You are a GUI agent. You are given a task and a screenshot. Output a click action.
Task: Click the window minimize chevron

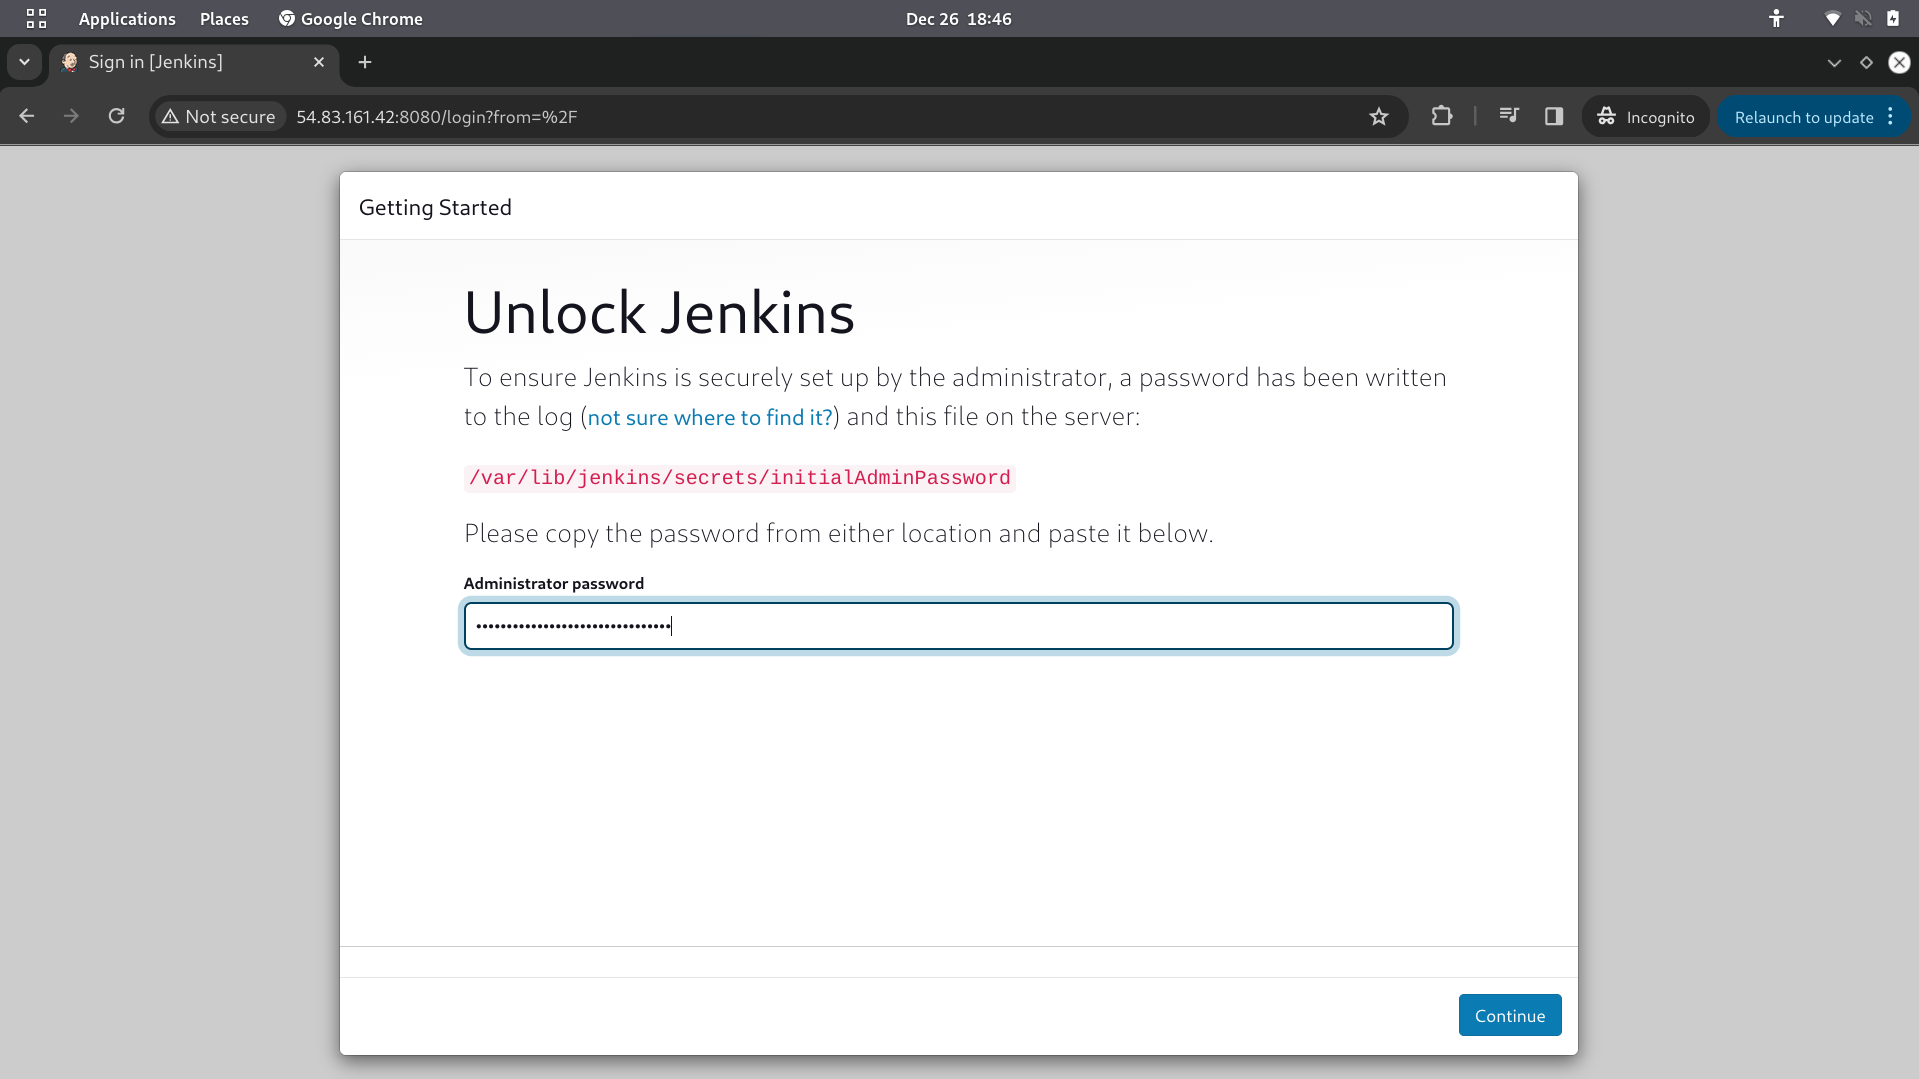1834,62
